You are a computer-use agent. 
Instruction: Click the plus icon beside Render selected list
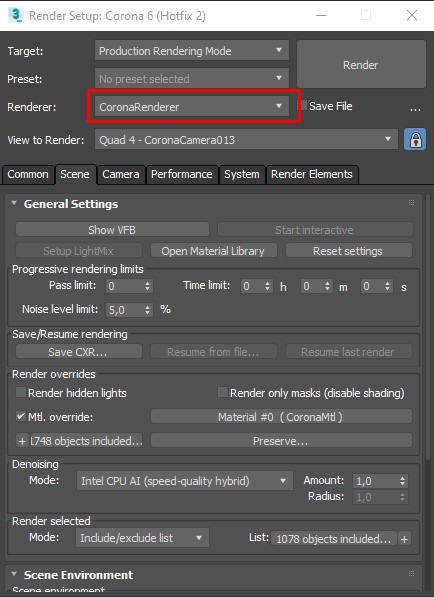point(404,539)
